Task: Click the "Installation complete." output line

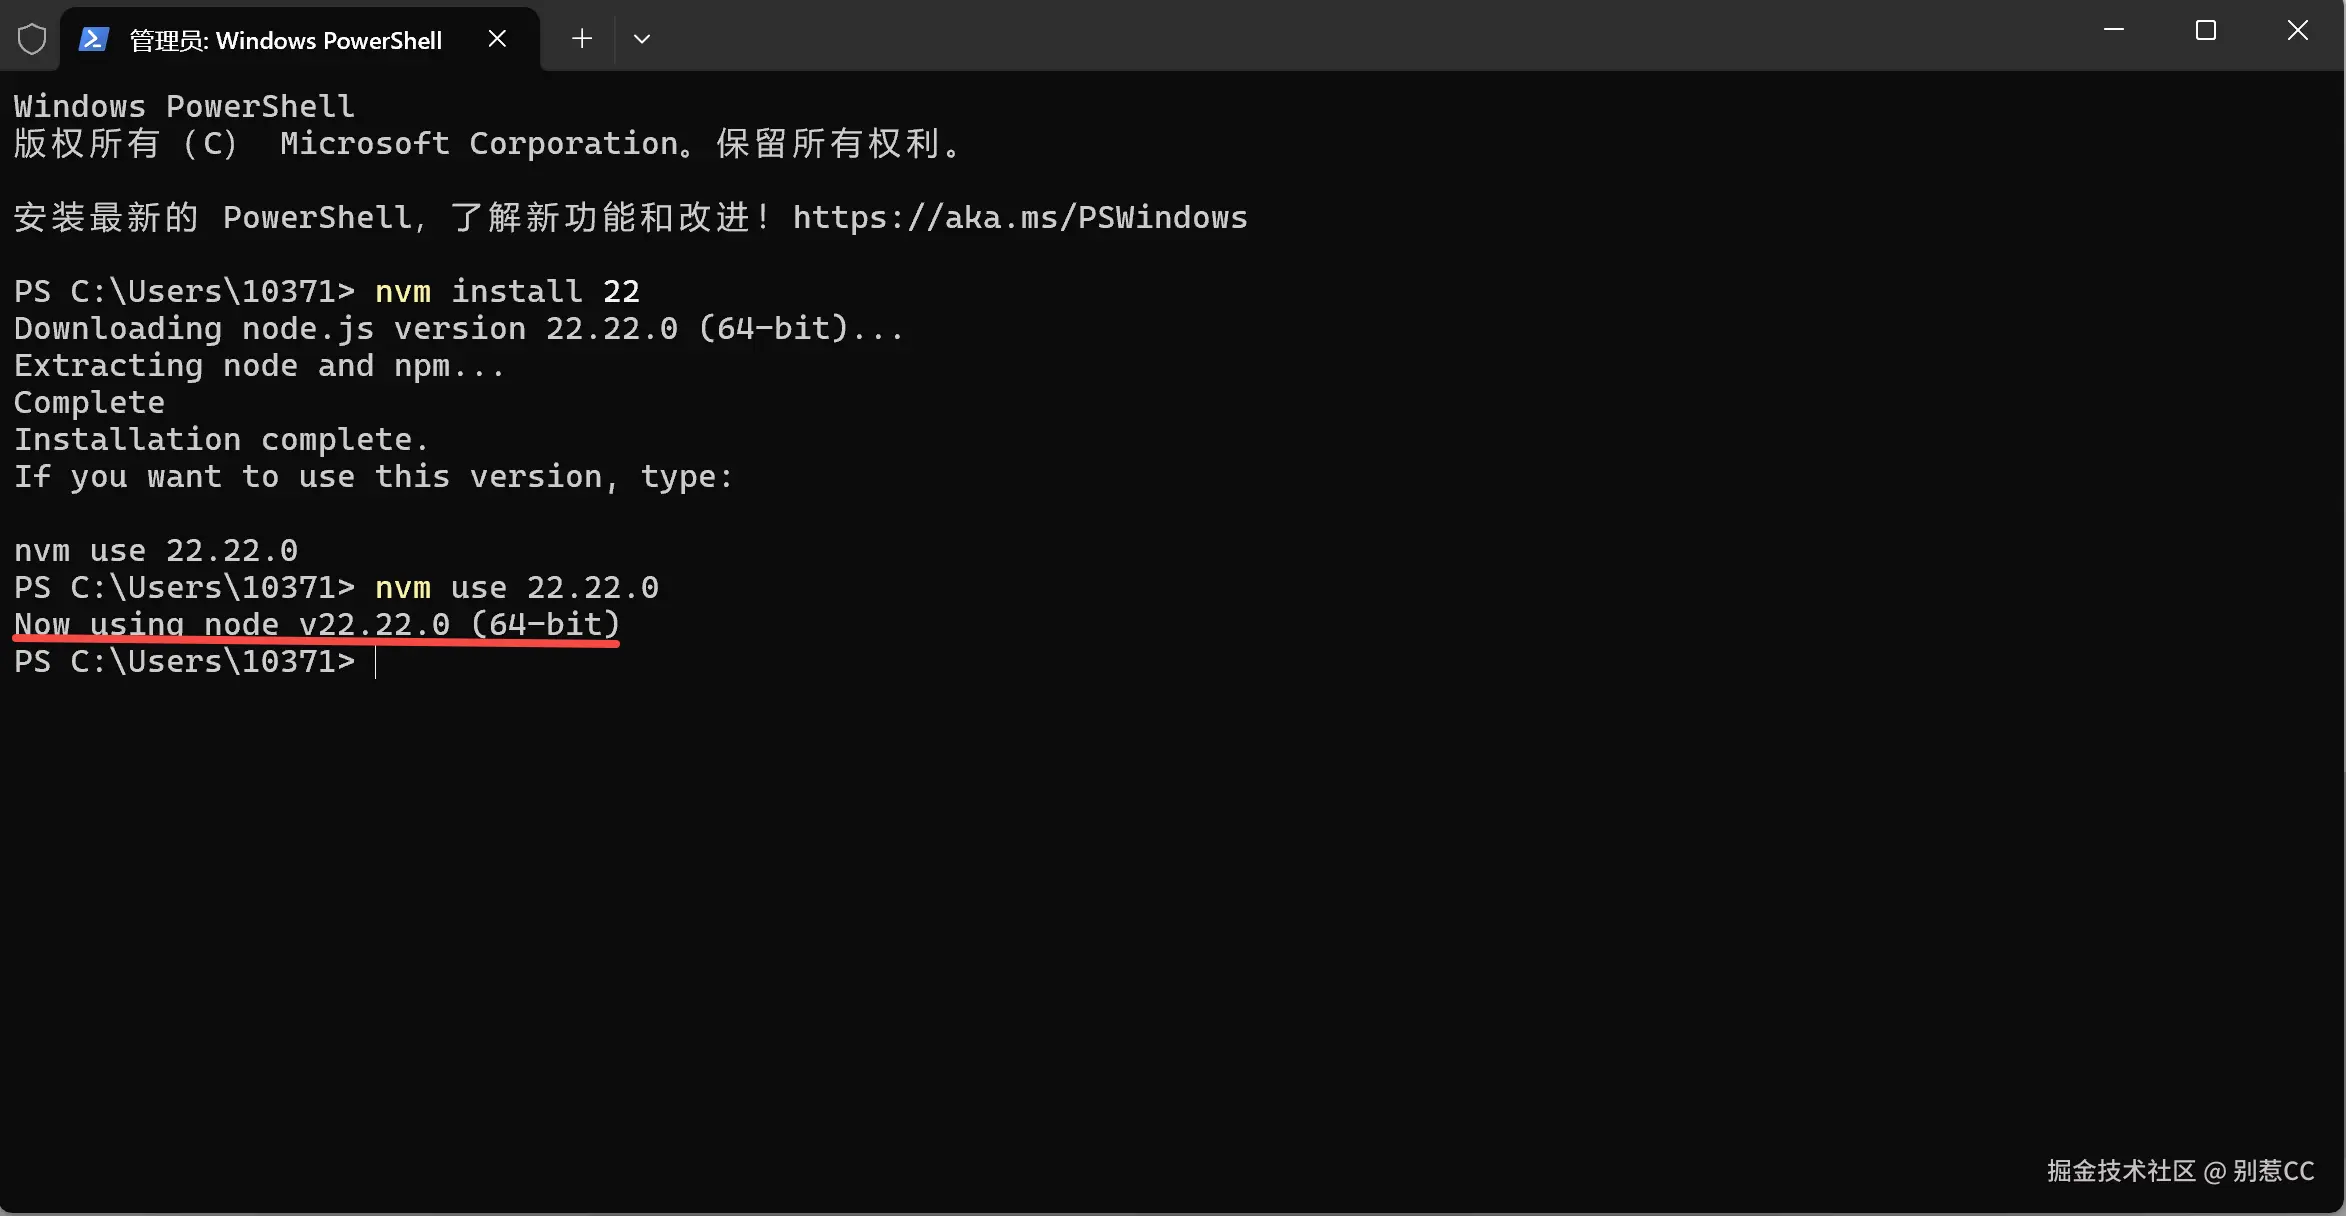Action: pyautogui.click(x=221, y=440)
